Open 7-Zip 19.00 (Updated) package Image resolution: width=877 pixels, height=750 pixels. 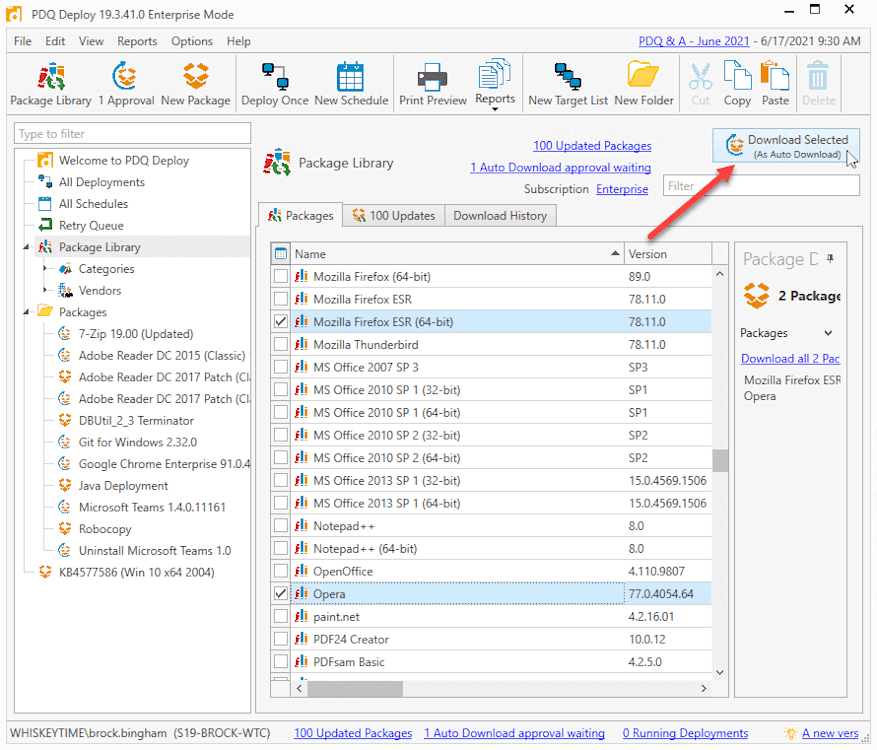[135, 334]
